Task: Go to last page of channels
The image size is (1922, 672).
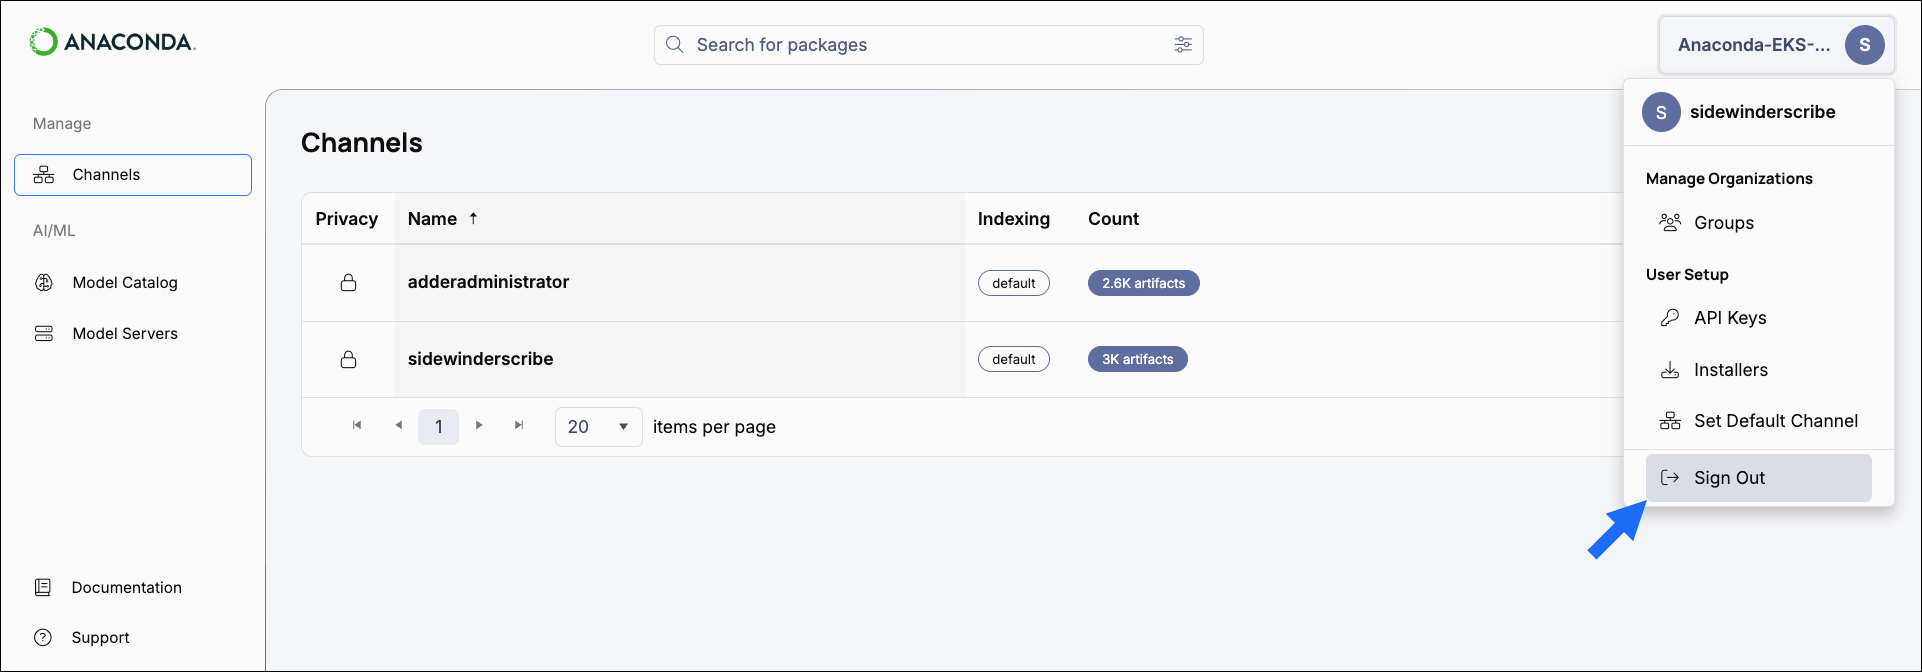Action: [x=519, y=426]
